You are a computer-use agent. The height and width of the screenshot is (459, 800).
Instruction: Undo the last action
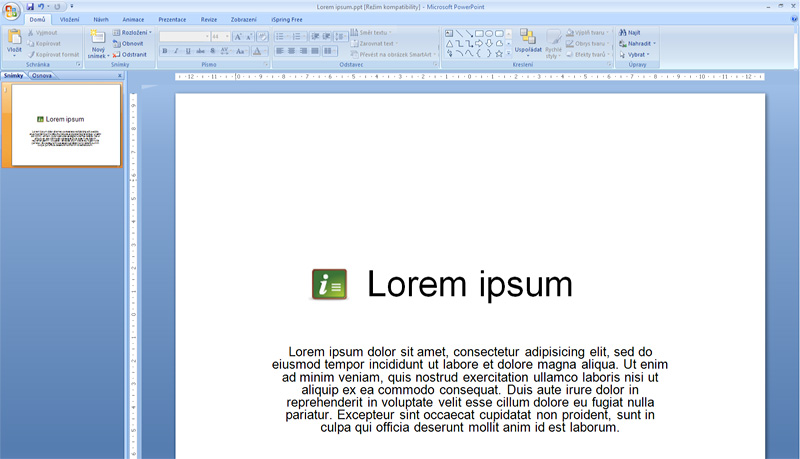coord(41,7)
